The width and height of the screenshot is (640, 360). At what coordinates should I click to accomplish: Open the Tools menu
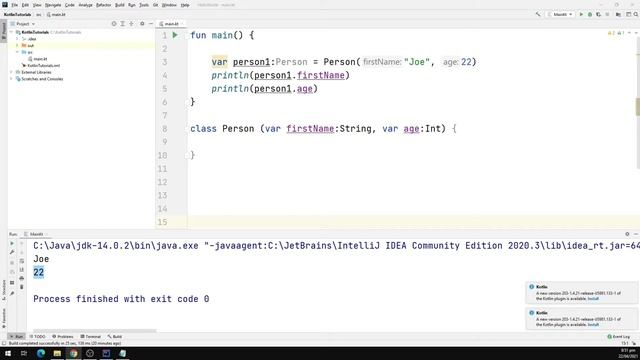[x=144, y=5]
